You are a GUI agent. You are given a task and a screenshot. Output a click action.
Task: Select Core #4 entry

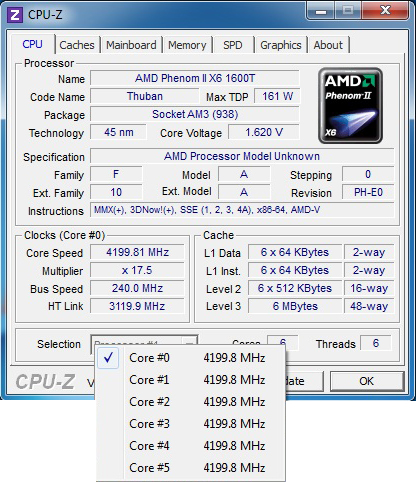[191, 446]
